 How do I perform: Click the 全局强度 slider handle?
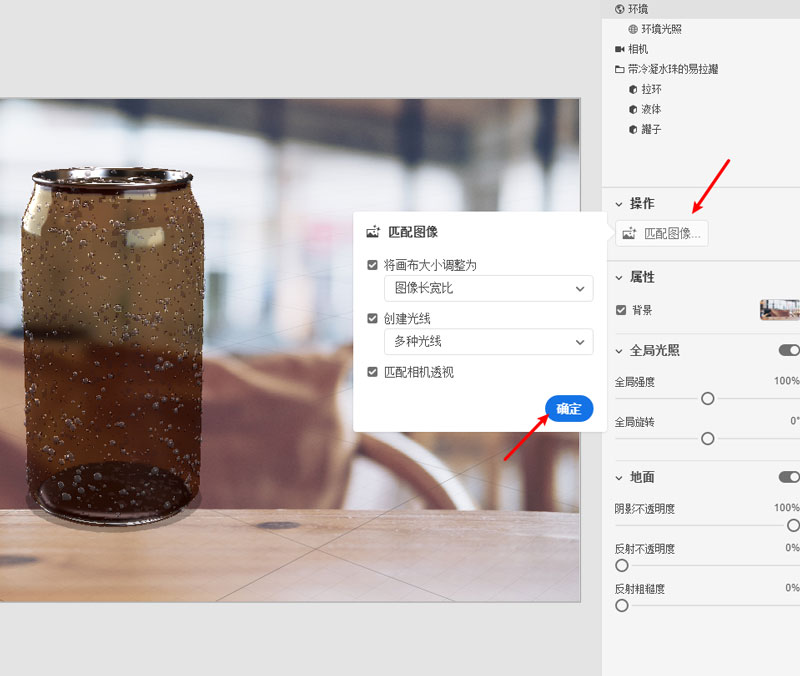[708, 398]
